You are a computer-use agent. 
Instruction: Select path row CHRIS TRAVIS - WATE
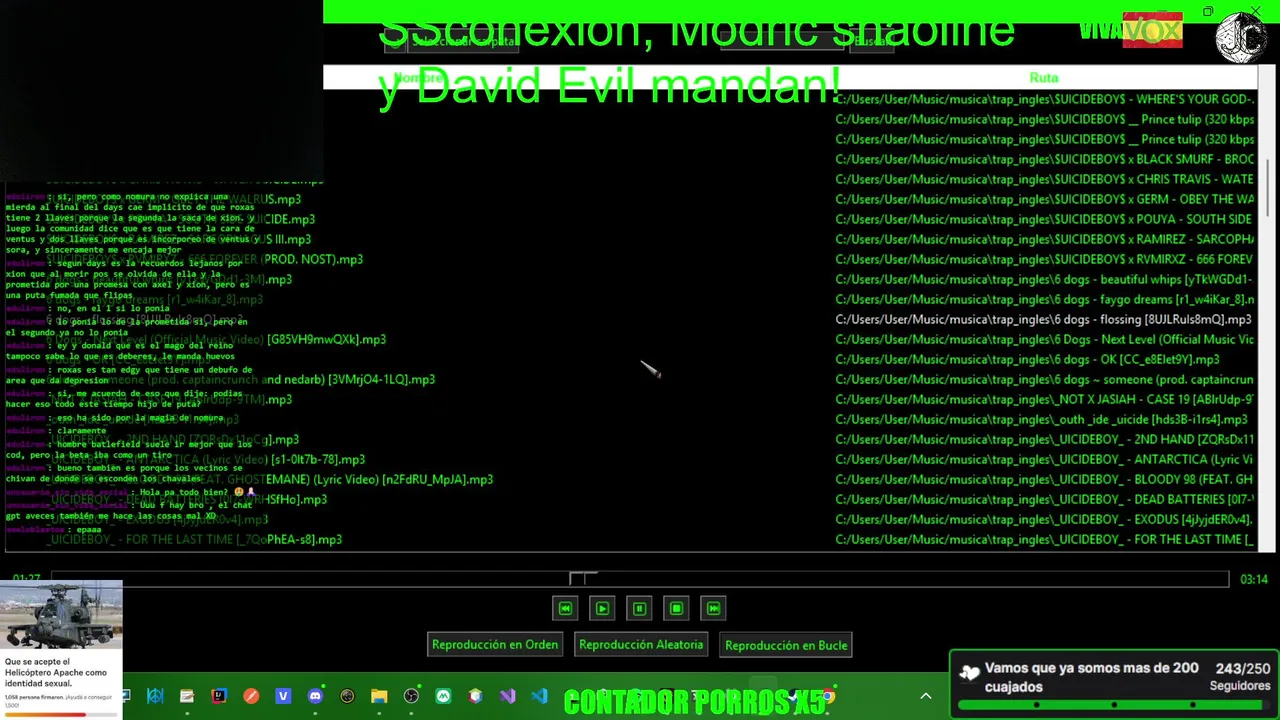[x=1045, y=179]
